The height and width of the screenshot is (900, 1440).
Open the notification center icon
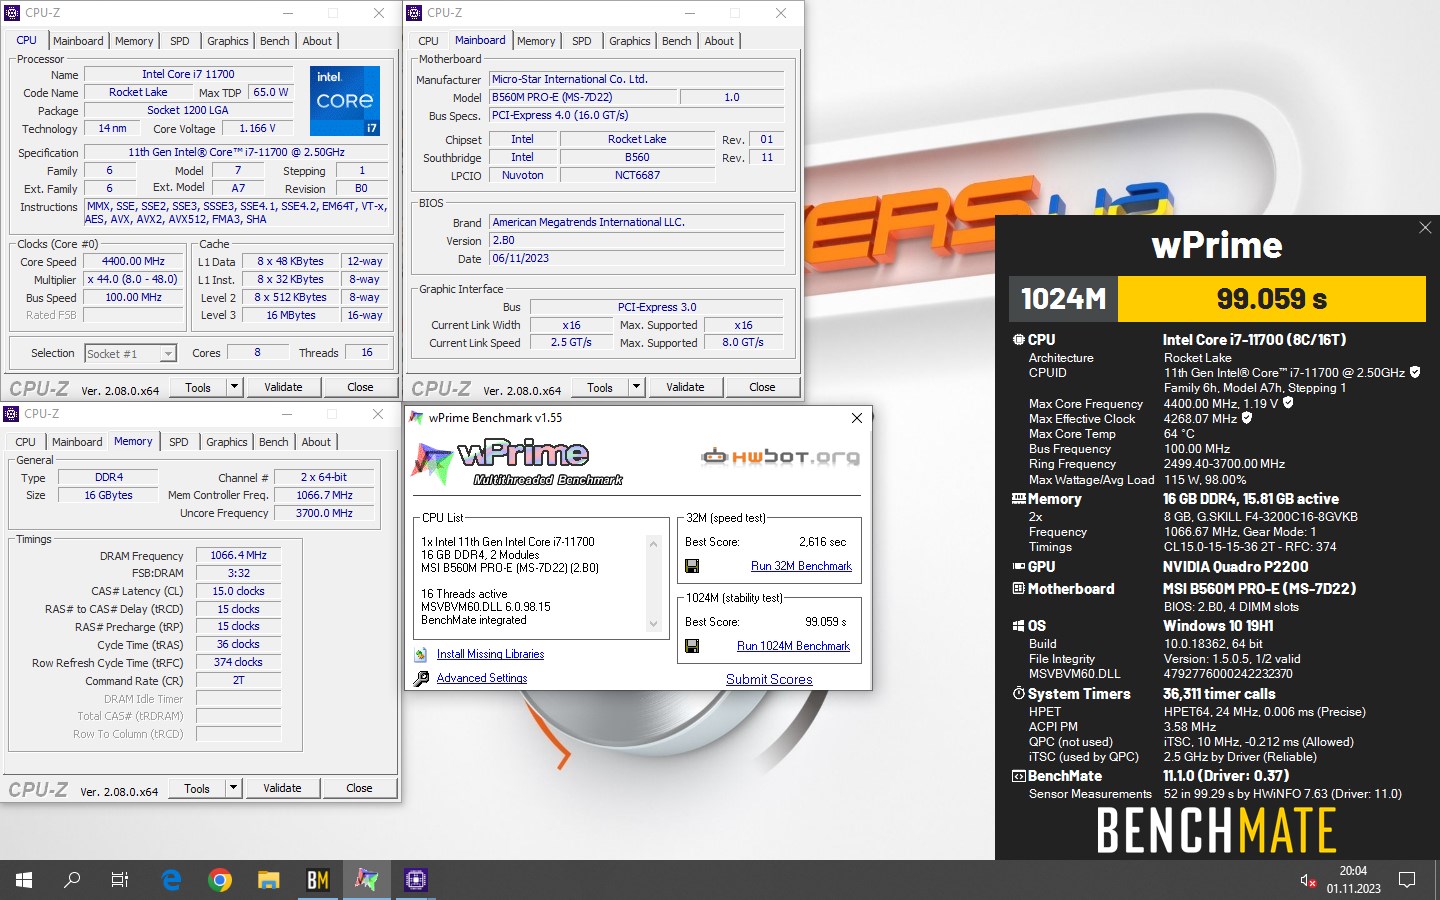point(1407,880)
